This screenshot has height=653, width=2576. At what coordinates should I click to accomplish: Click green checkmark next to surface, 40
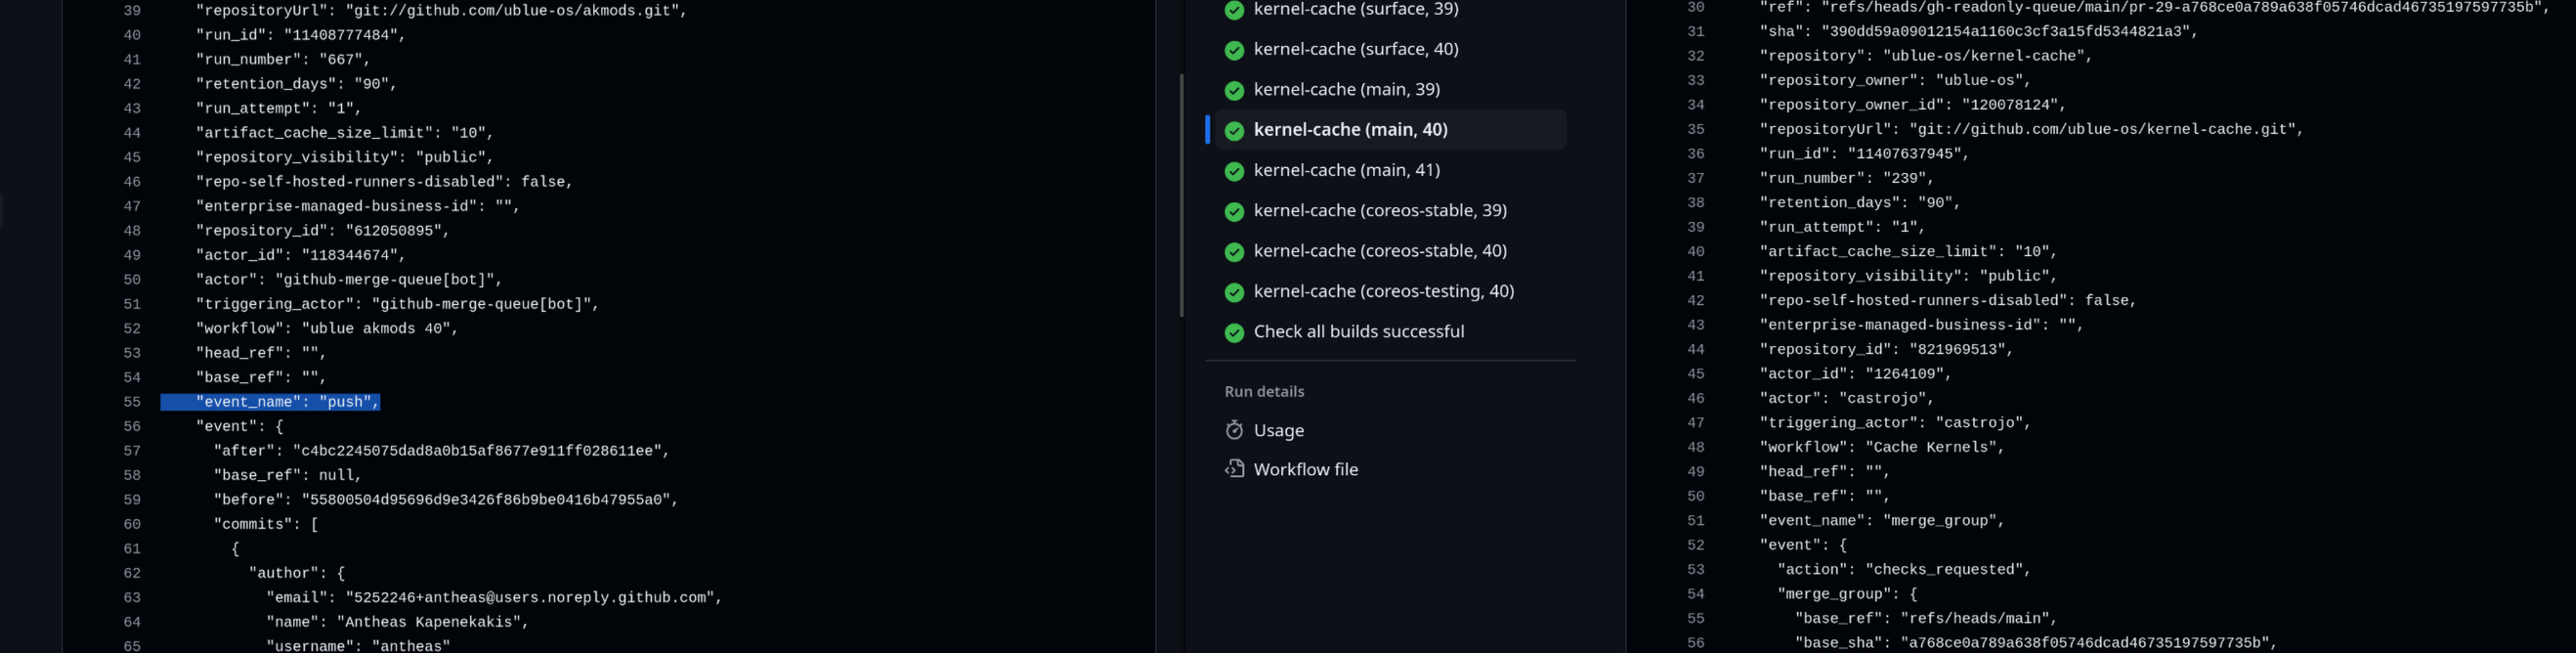click(x=1234, y=50)
